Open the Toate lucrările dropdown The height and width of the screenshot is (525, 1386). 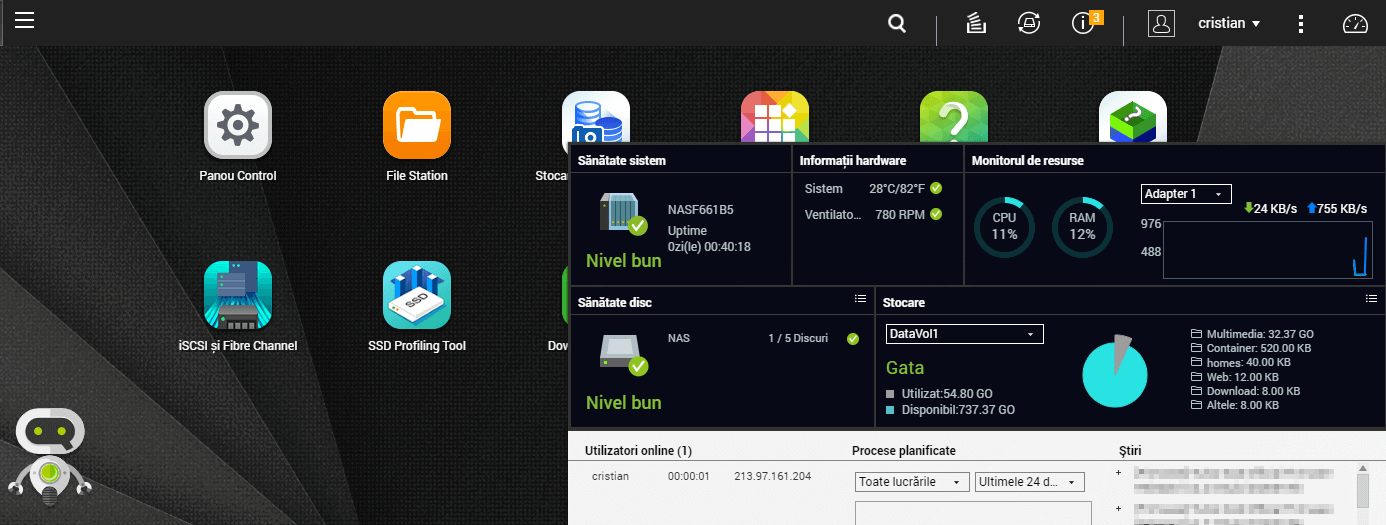[913, 482]
